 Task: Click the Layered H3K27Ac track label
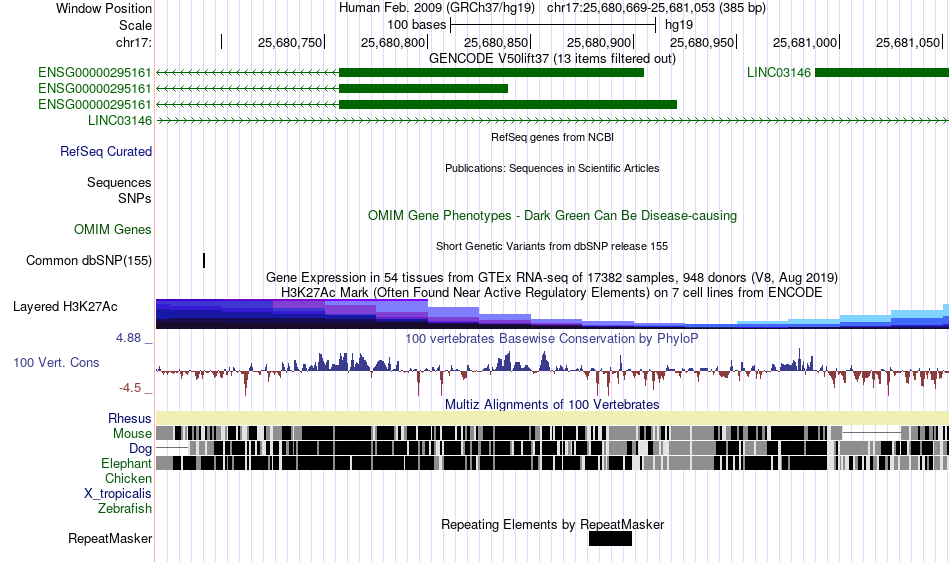point(65,306)
